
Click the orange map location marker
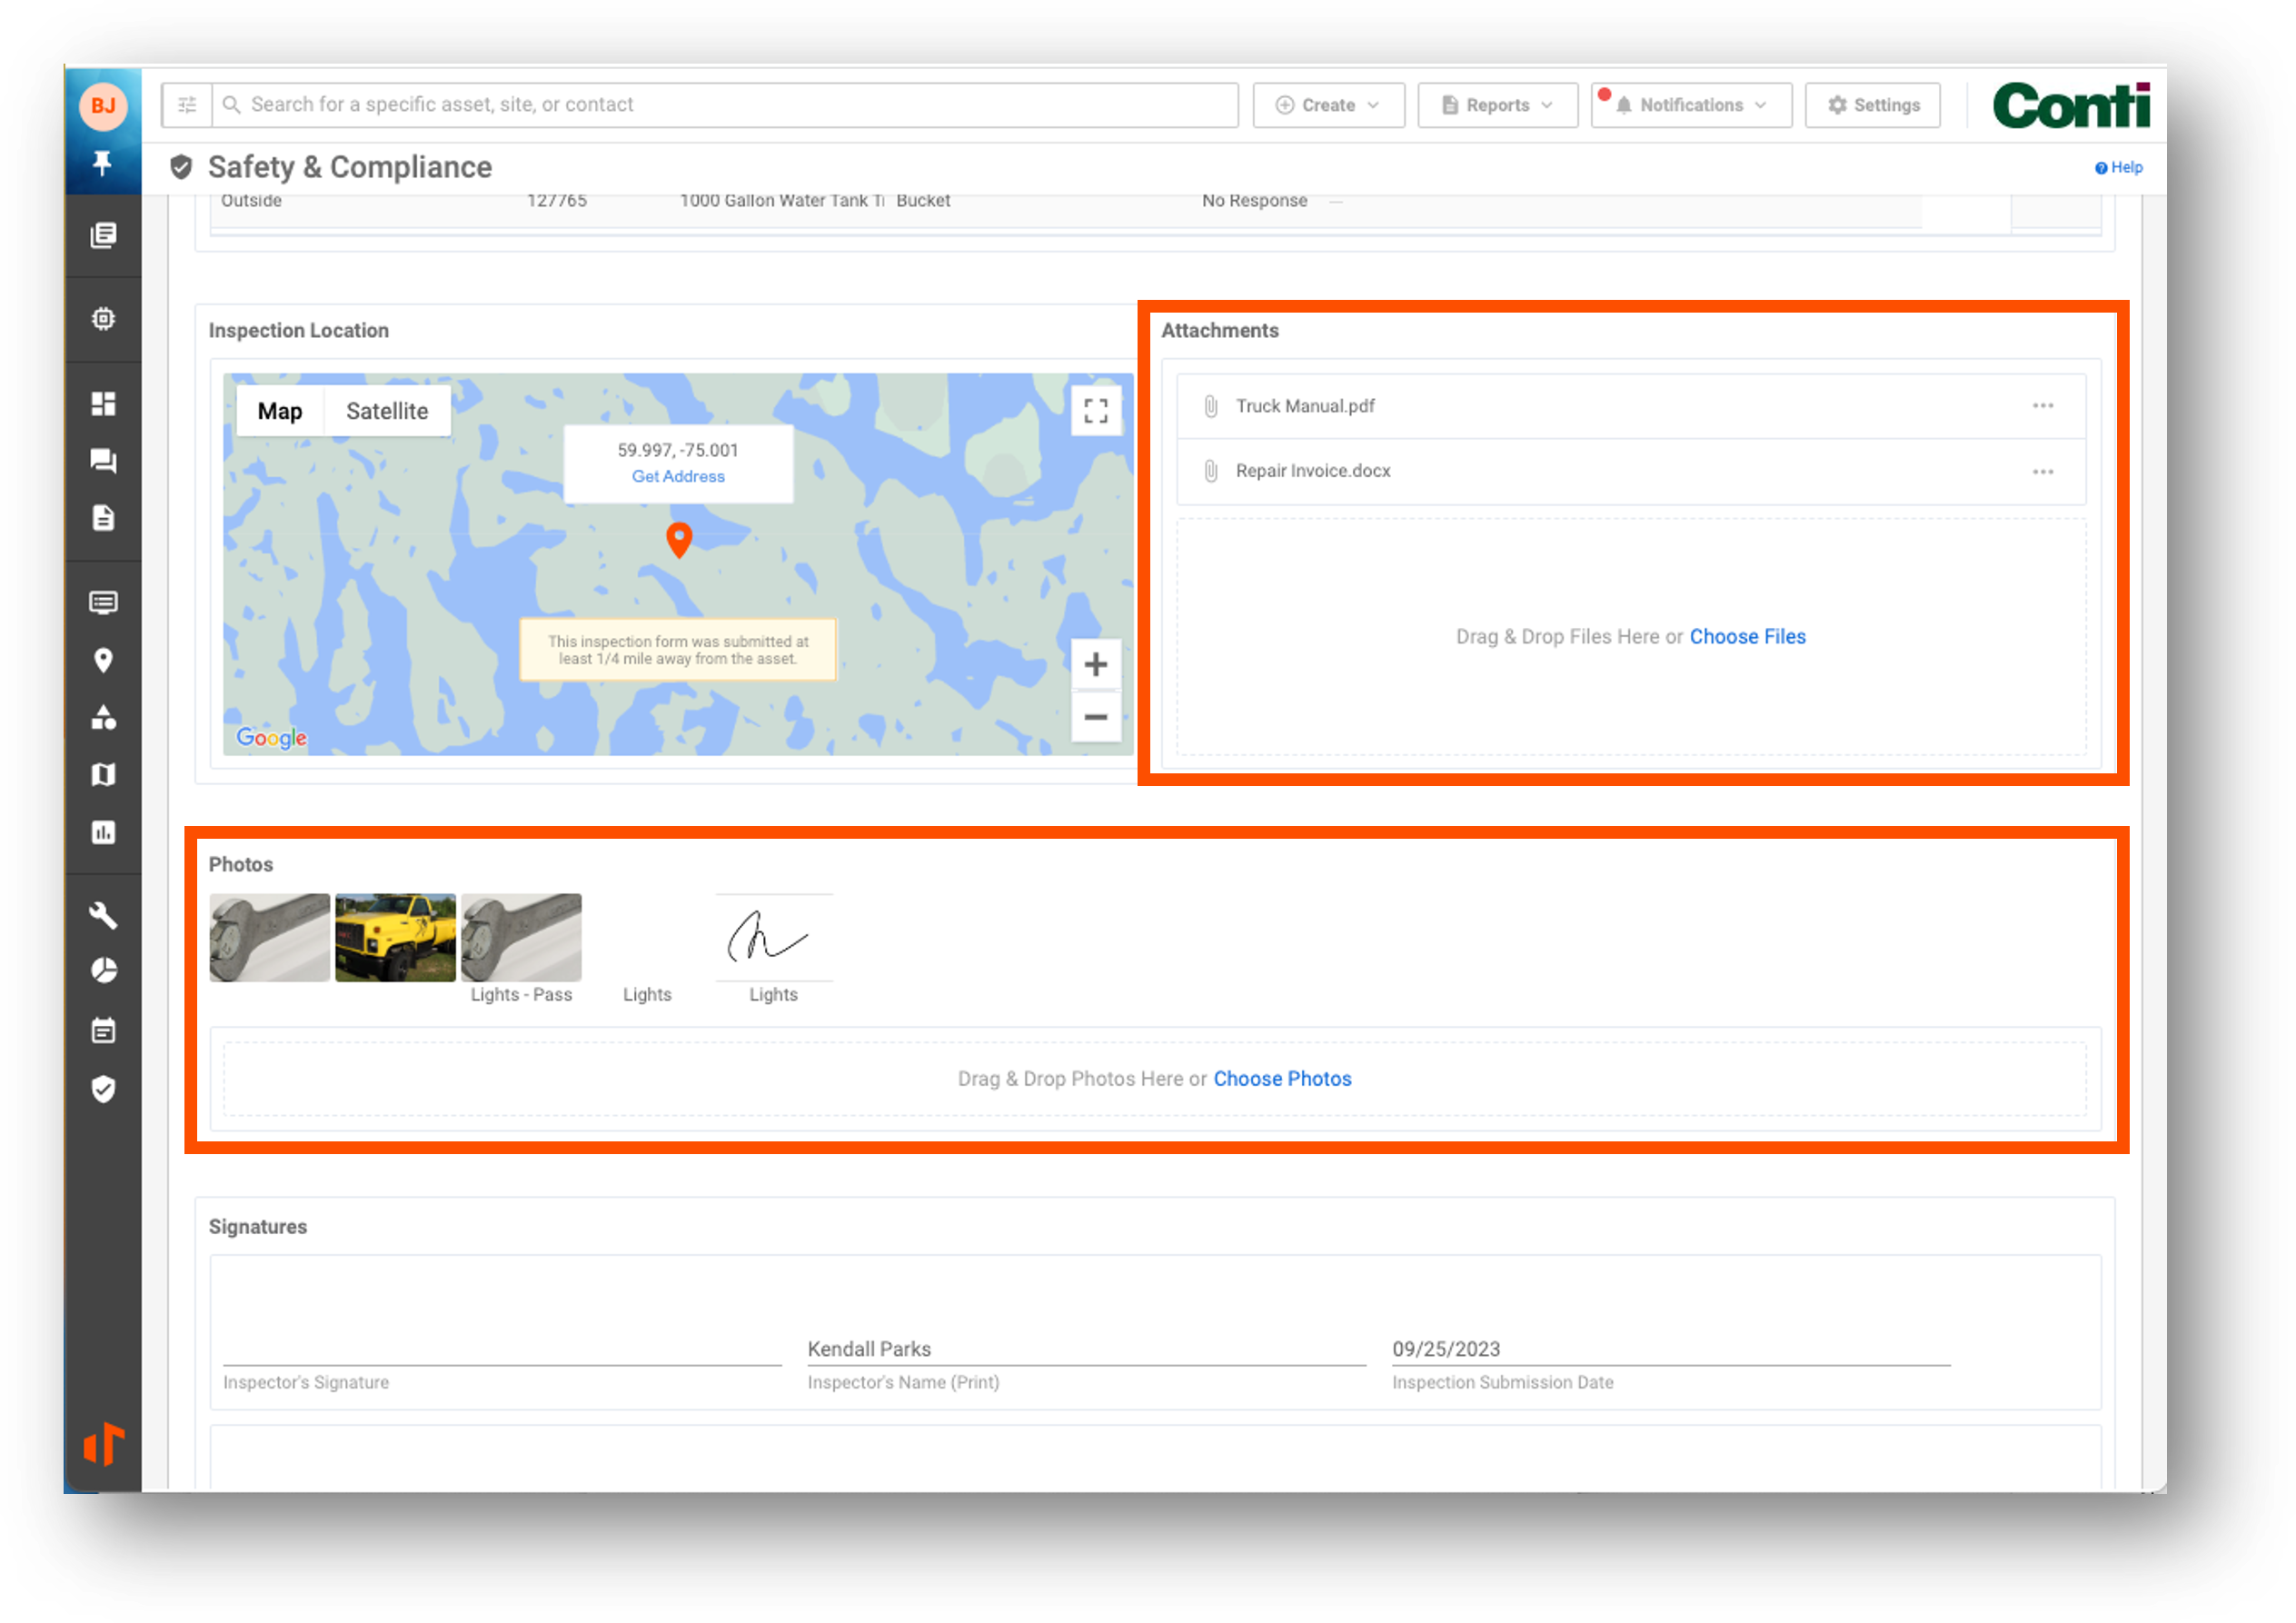pyautogui.click(x=679, y=540)
